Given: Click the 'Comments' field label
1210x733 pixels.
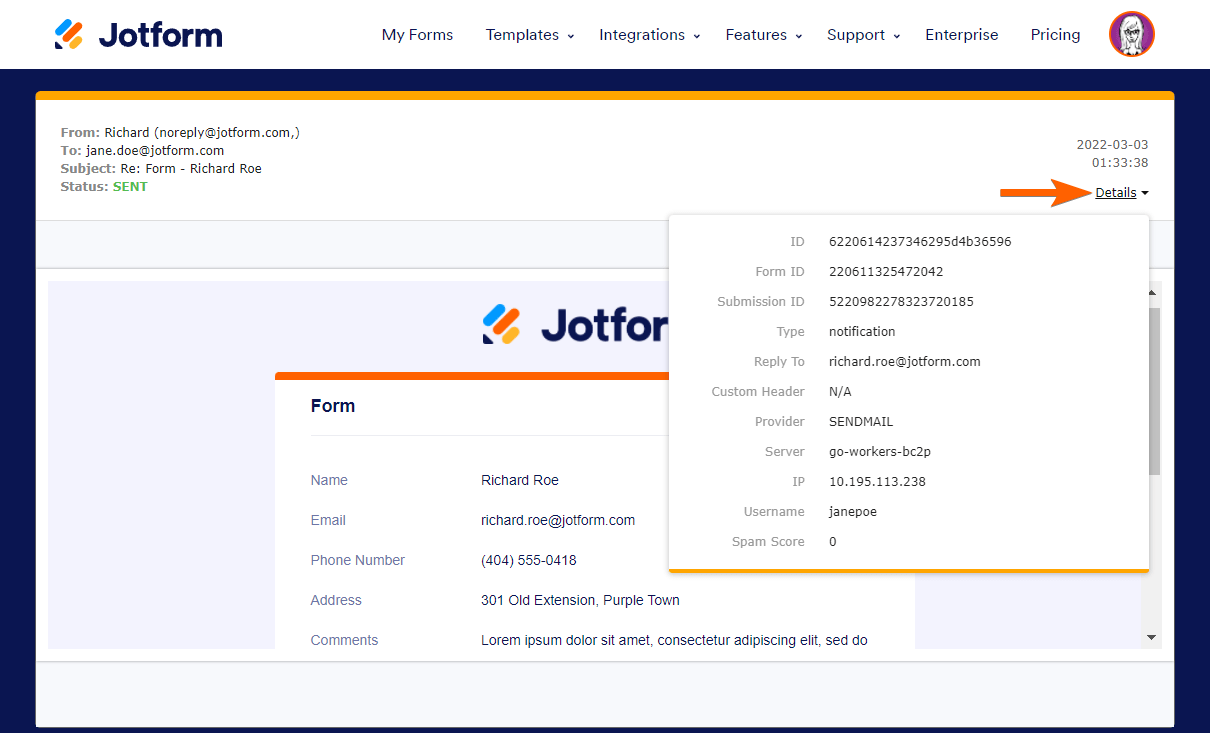Looking at the screenshot, I should coord(344,641).
